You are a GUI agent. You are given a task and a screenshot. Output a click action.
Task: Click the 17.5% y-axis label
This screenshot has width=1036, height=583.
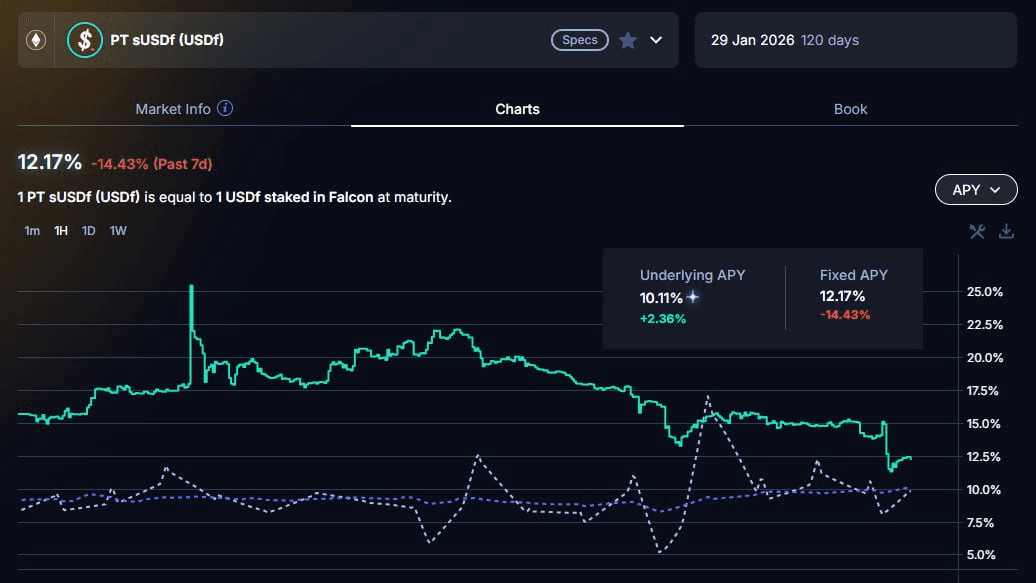point(982,391)
